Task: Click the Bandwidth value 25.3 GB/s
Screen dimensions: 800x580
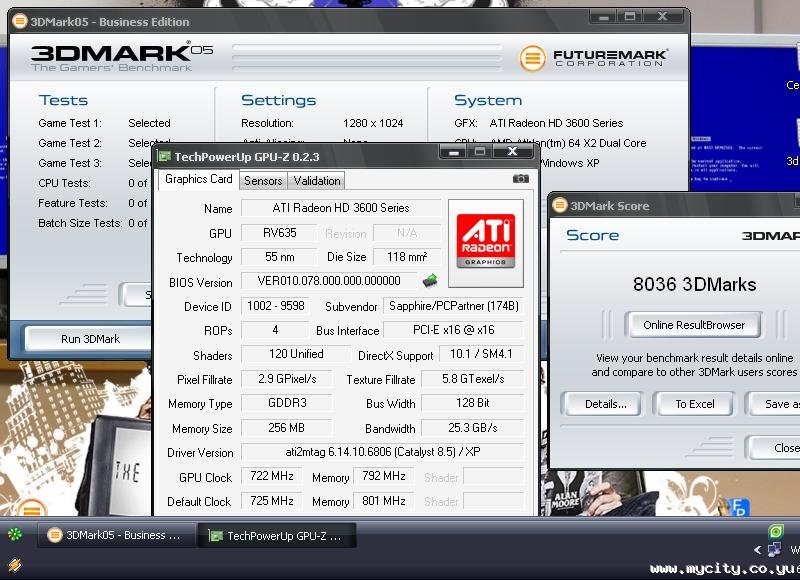Action: coord(473,427)
